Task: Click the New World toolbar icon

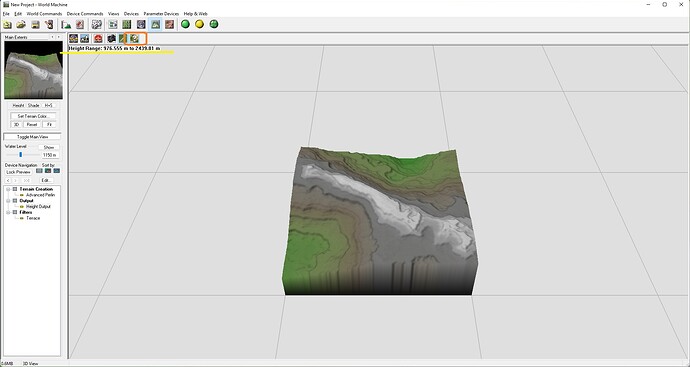Action: click(7, 25)
